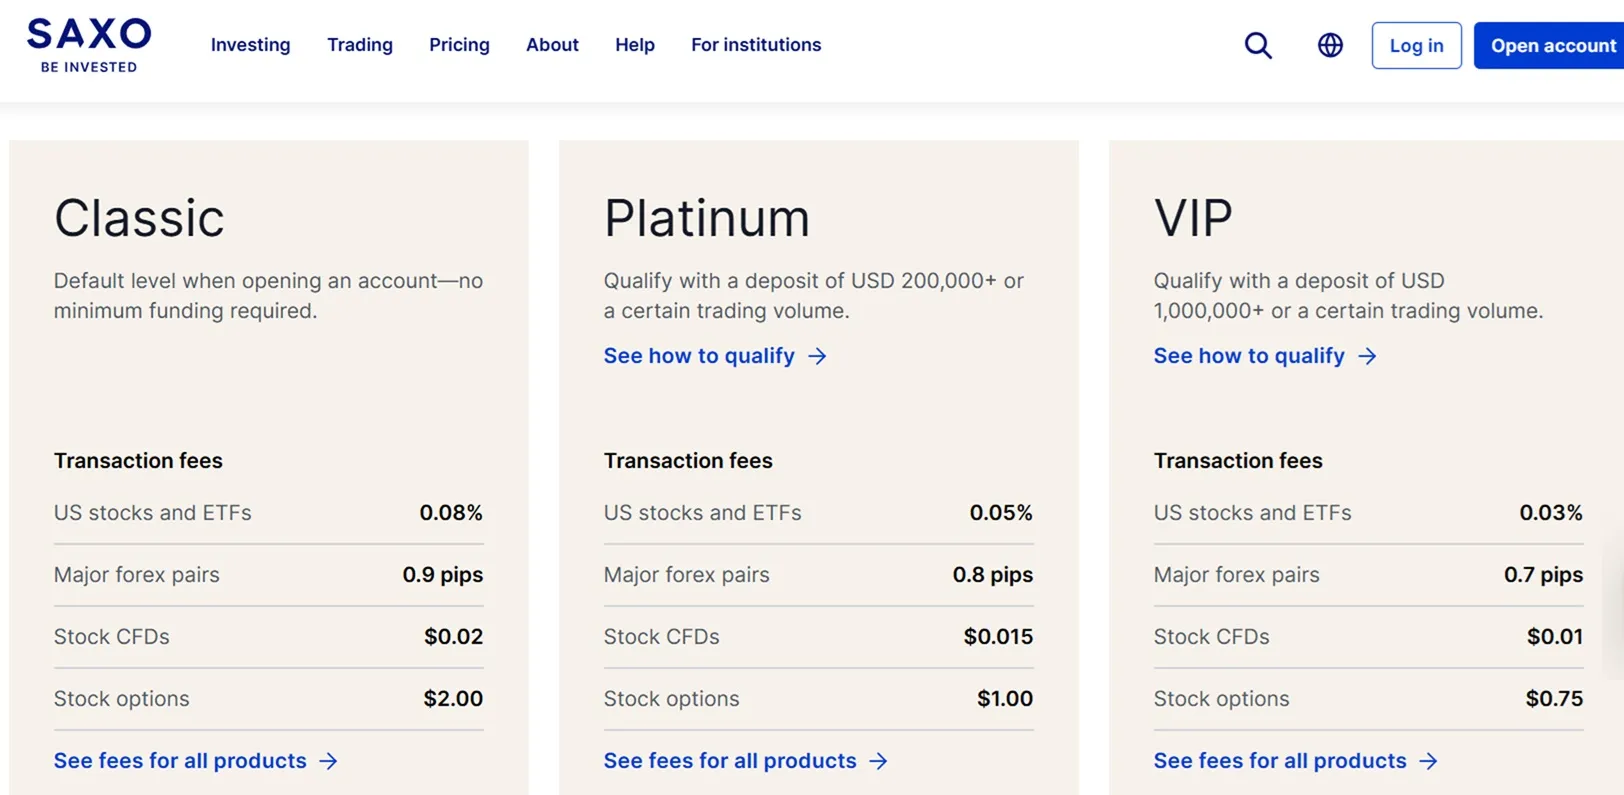Click Classic's Transaction fees heading
The image size is (1624, 795).
point(138,461)
